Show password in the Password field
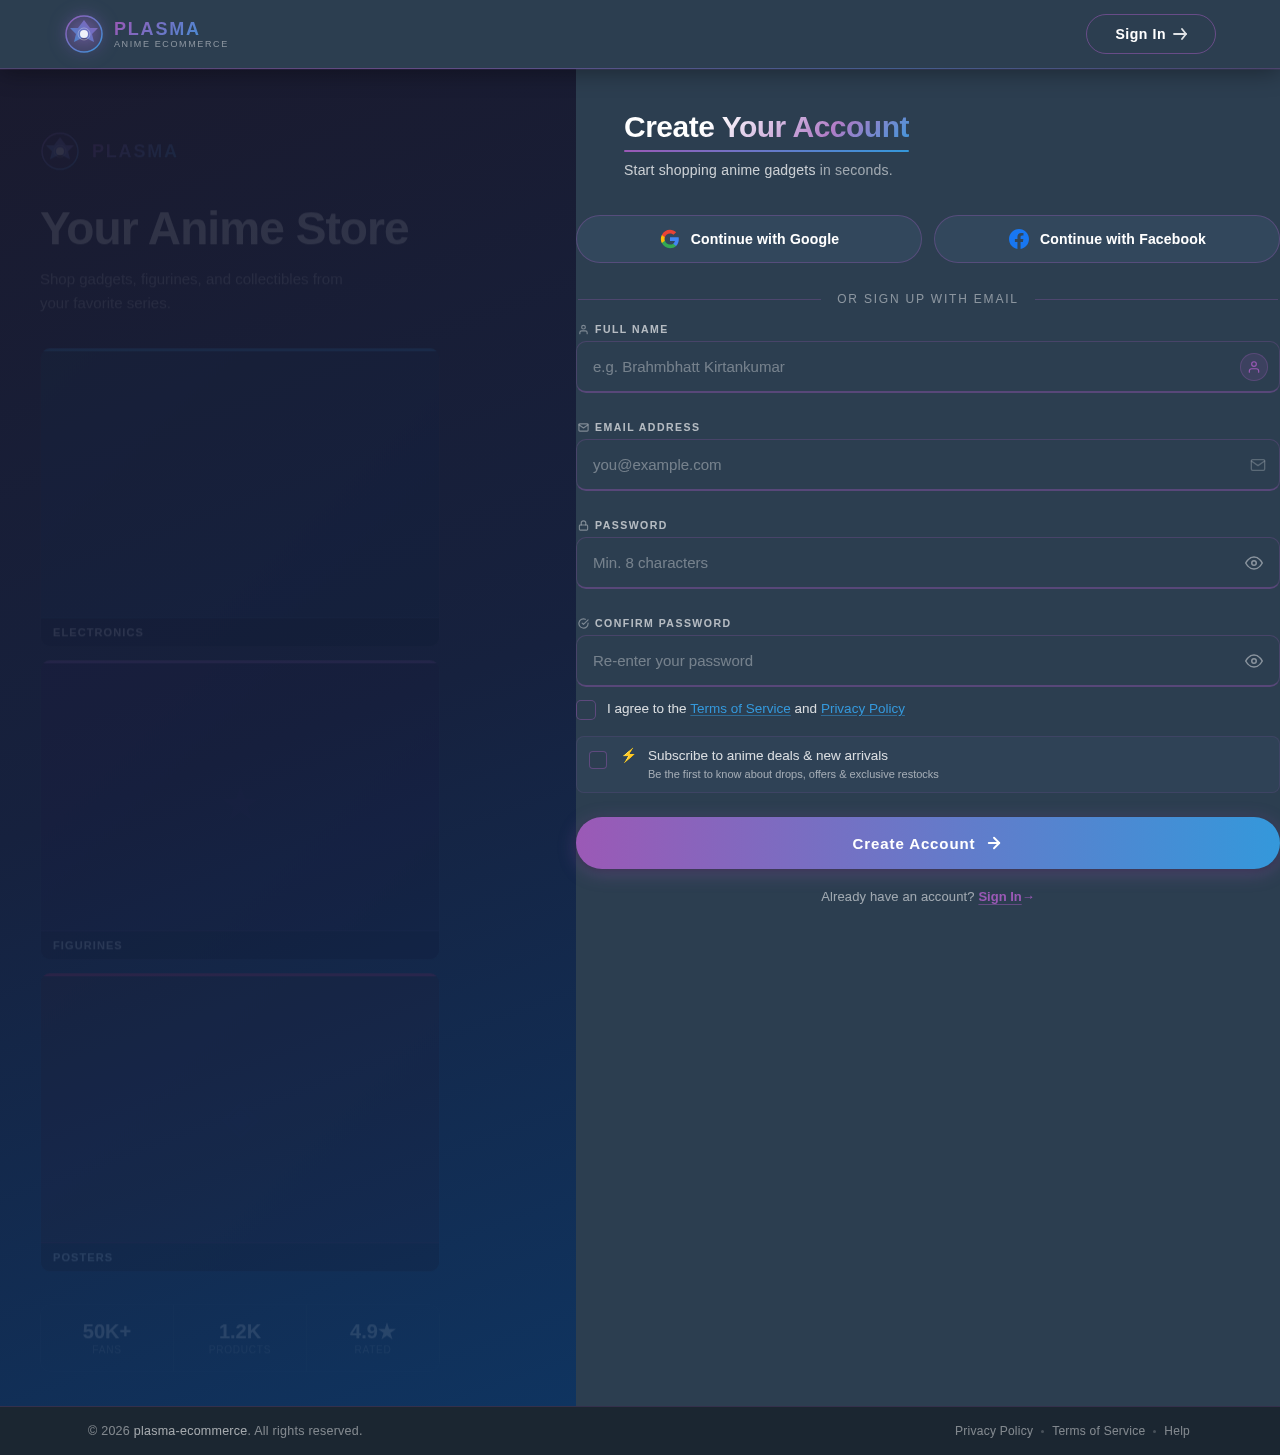This screenshot has height=1455, width=1280. tap(1254, 563)
